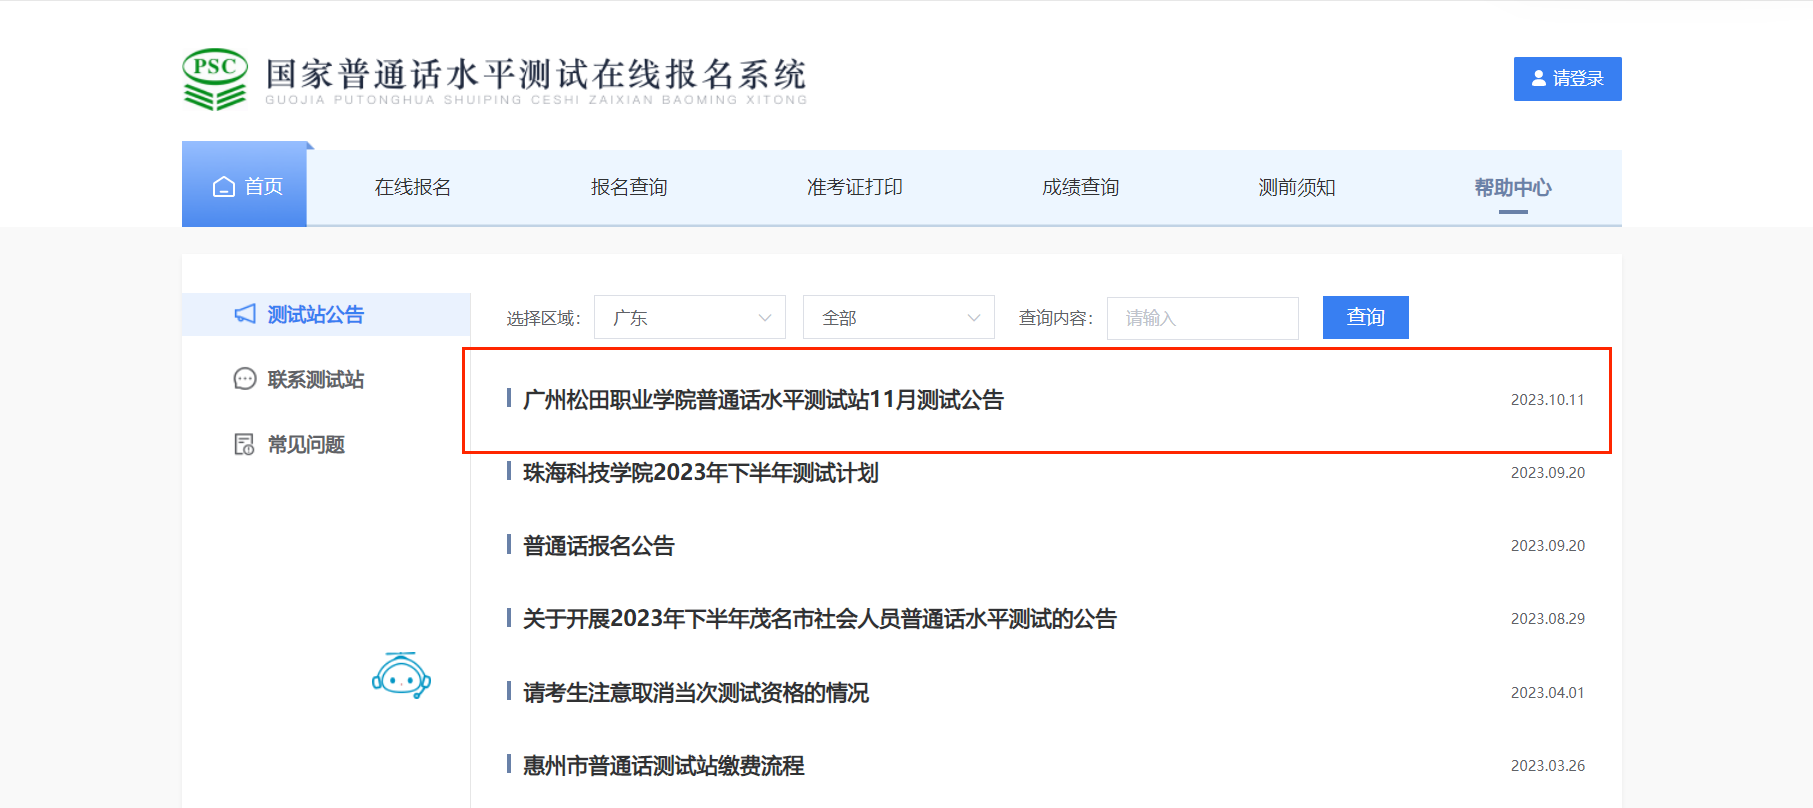Click the date 2023.04.01

(x=1547, y=693)
